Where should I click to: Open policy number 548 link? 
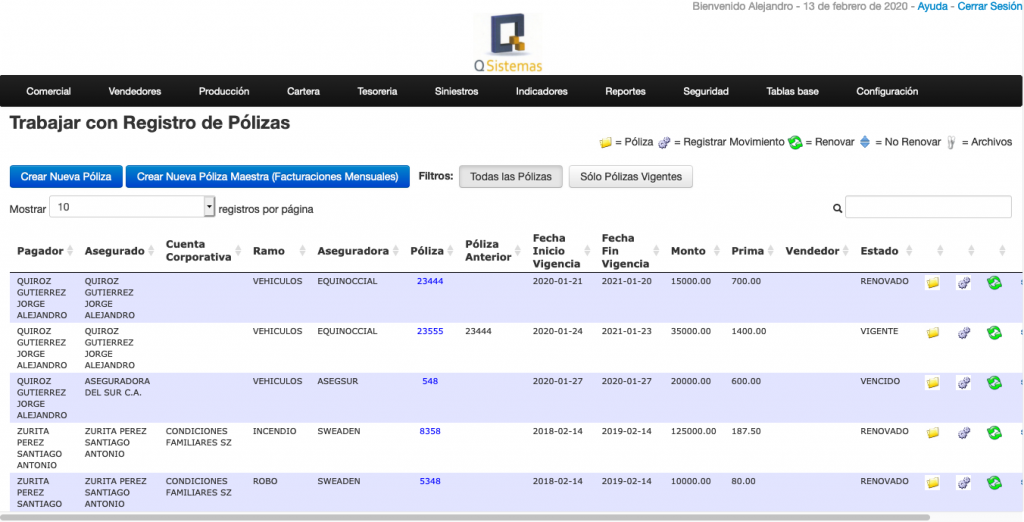[x=430, y=381]
